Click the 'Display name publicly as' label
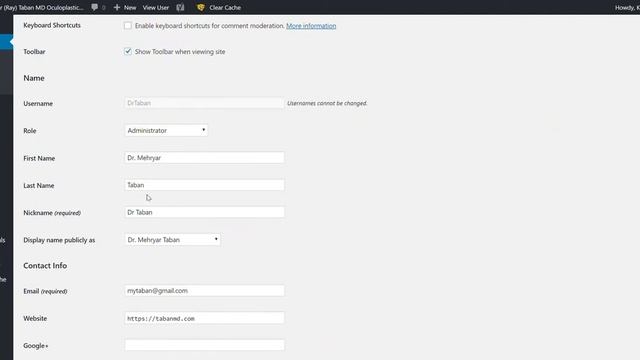 pos(59,240)
